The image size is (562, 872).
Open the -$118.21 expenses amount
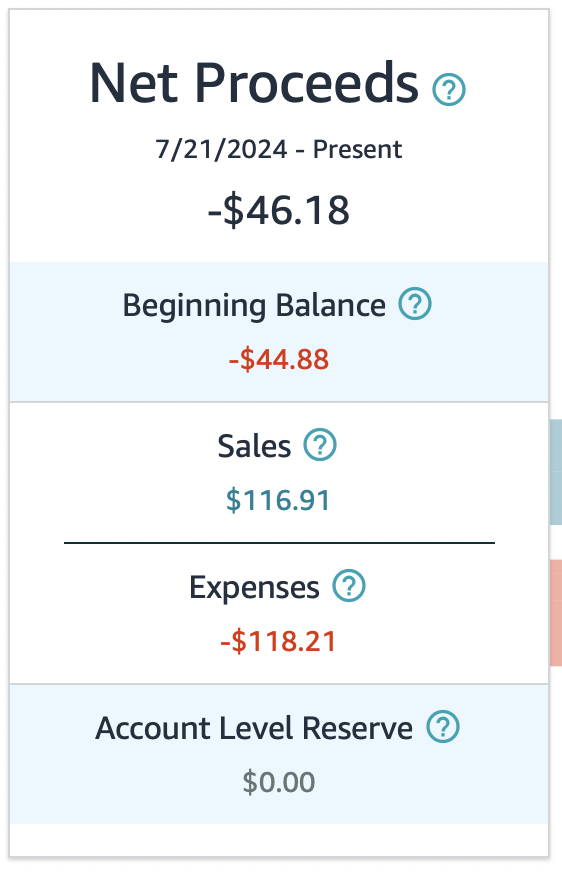pyautogui.click(x=278, y=641)
